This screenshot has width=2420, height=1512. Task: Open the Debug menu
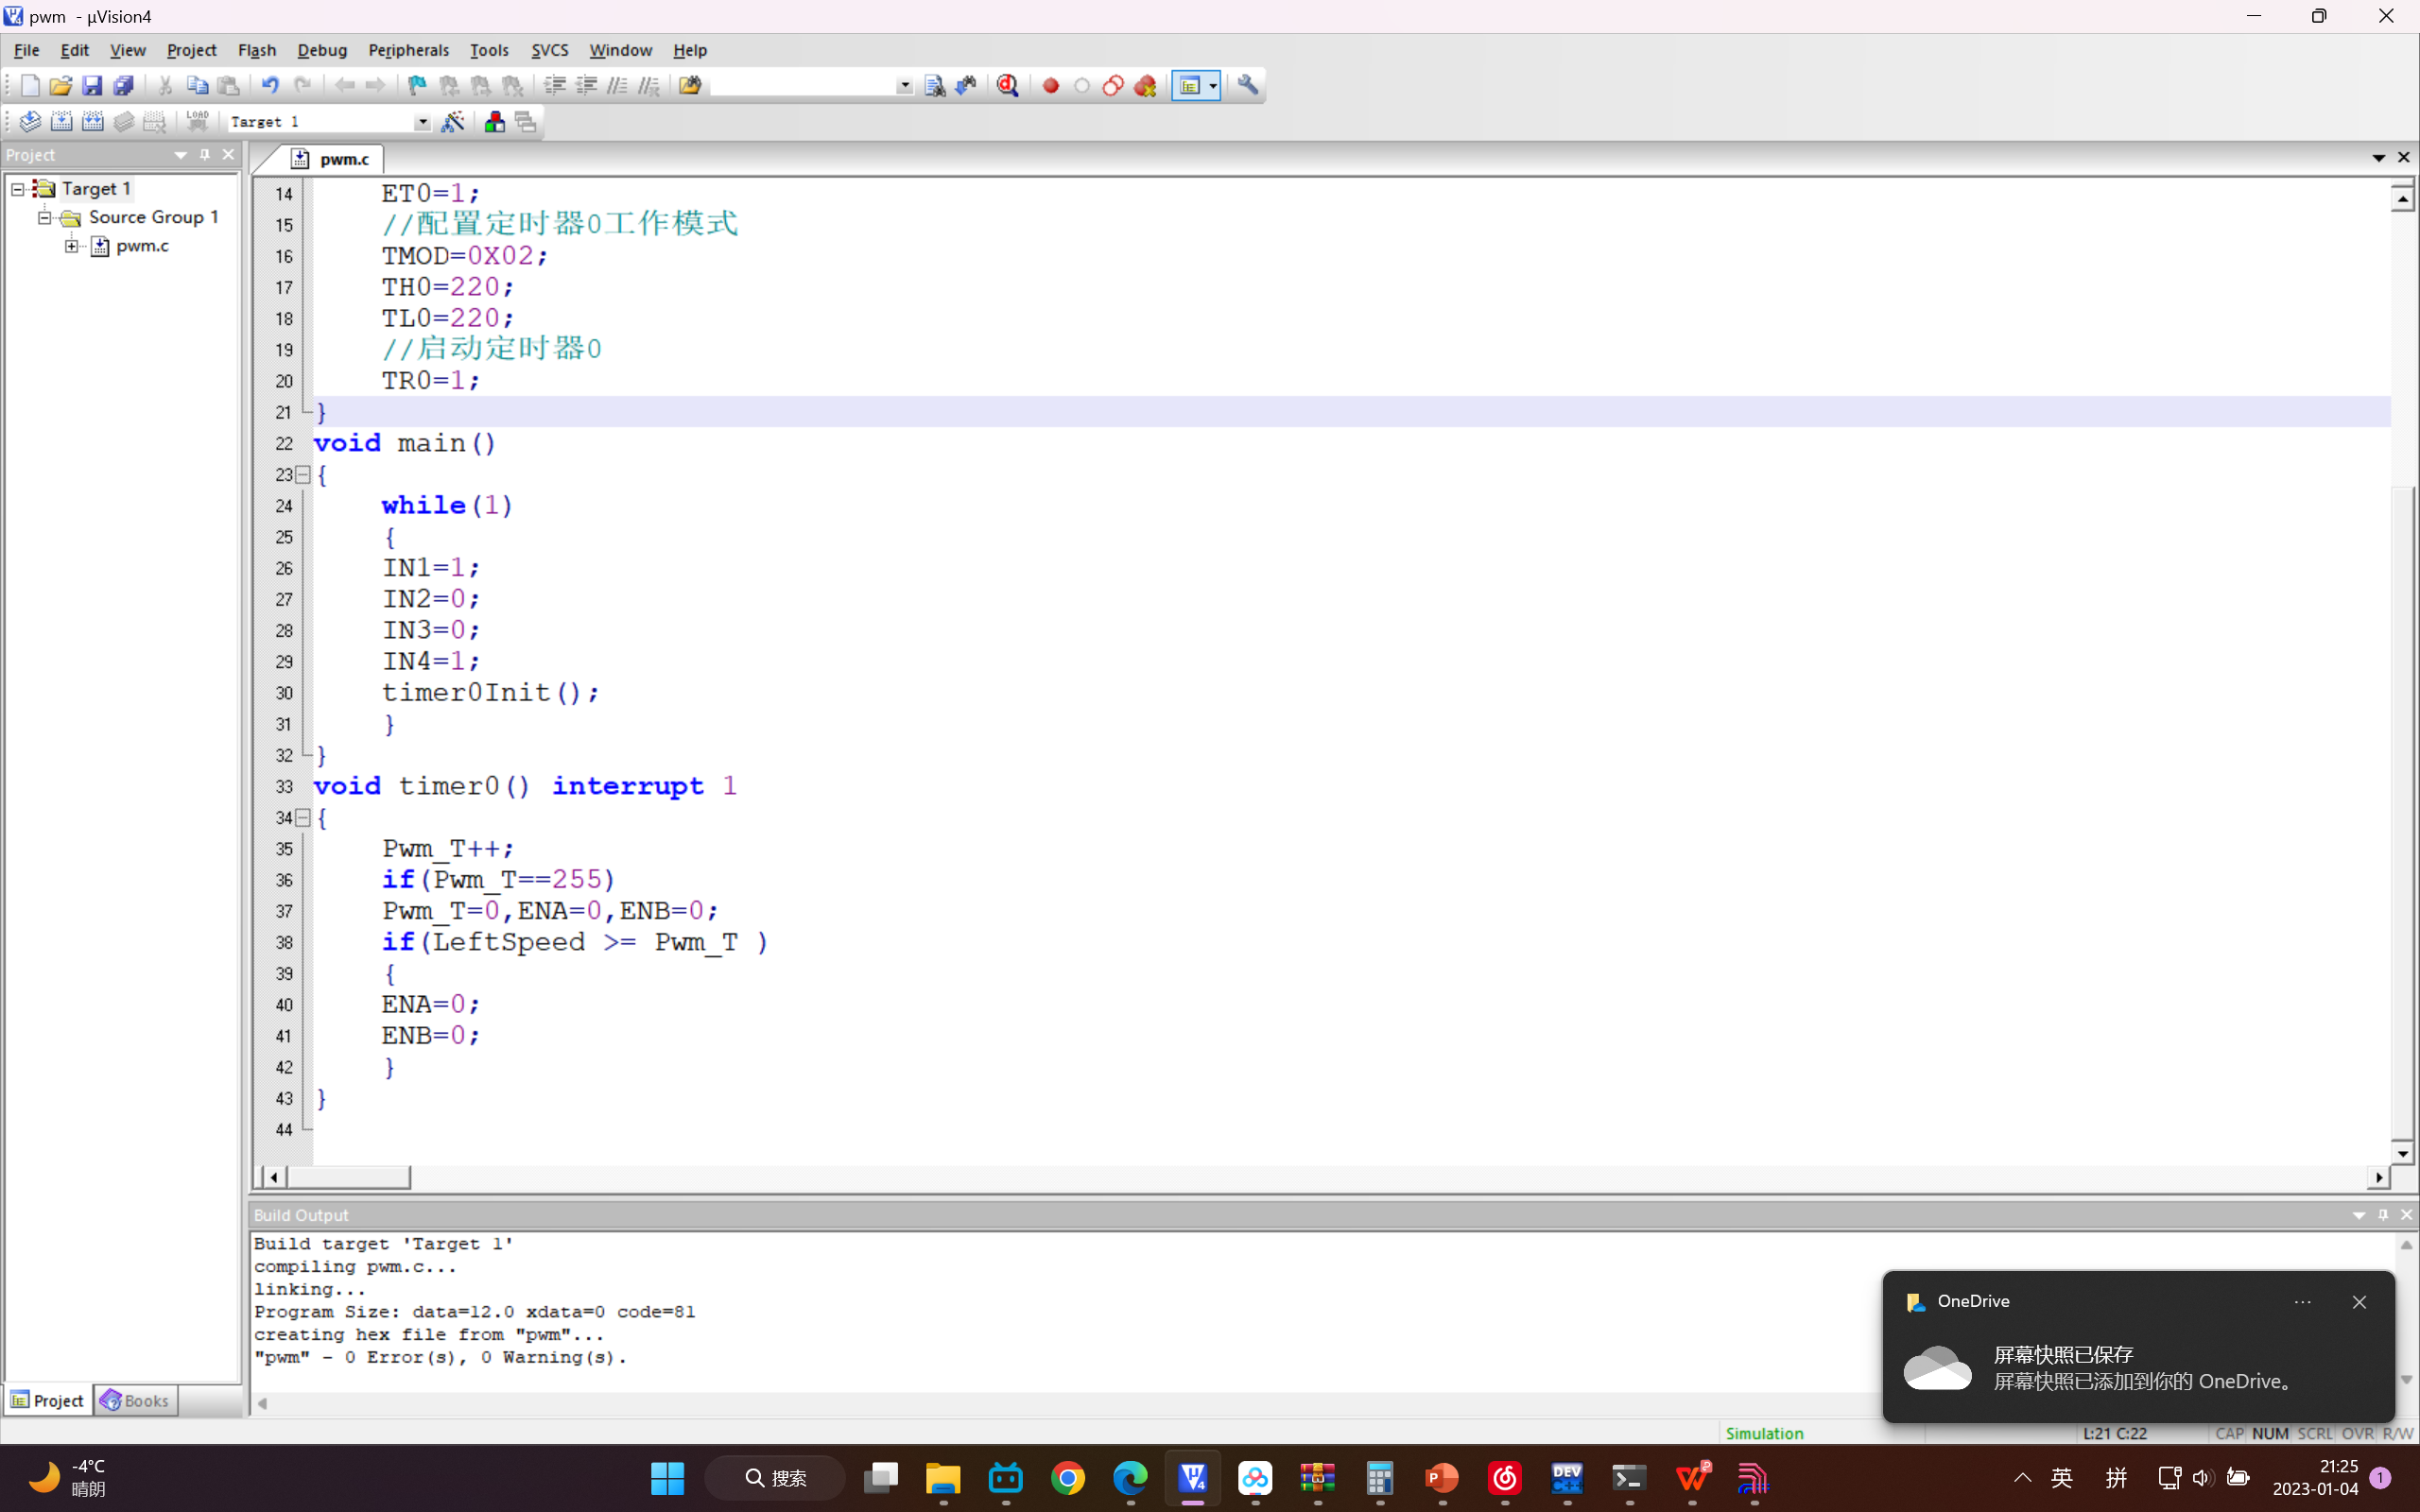click(x=322, y=50)
